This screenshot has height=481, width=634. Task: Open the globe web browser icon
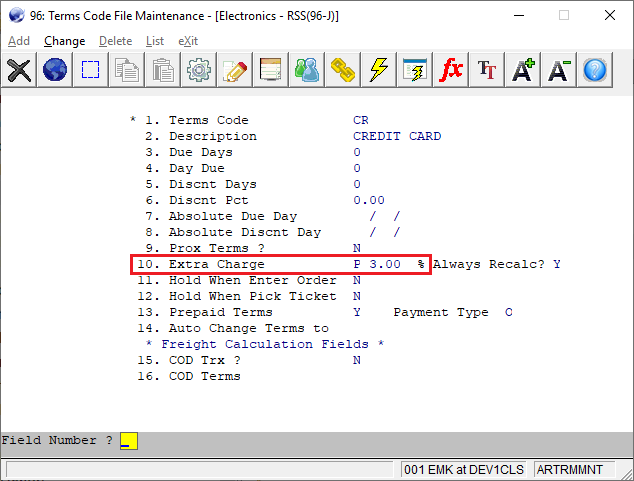pyautogui.click(x=55, y=70)
